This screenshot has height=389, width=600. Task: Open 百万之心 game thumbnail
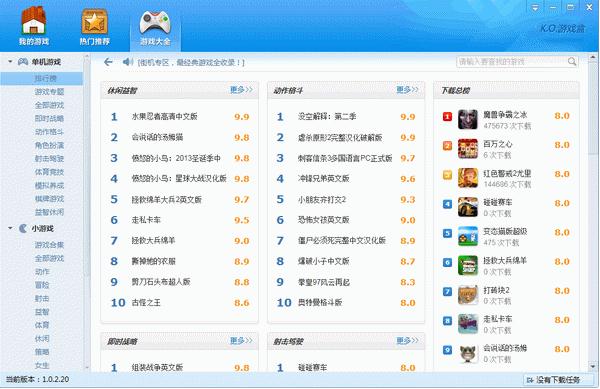pyautogui.click(x=468, y=148)
